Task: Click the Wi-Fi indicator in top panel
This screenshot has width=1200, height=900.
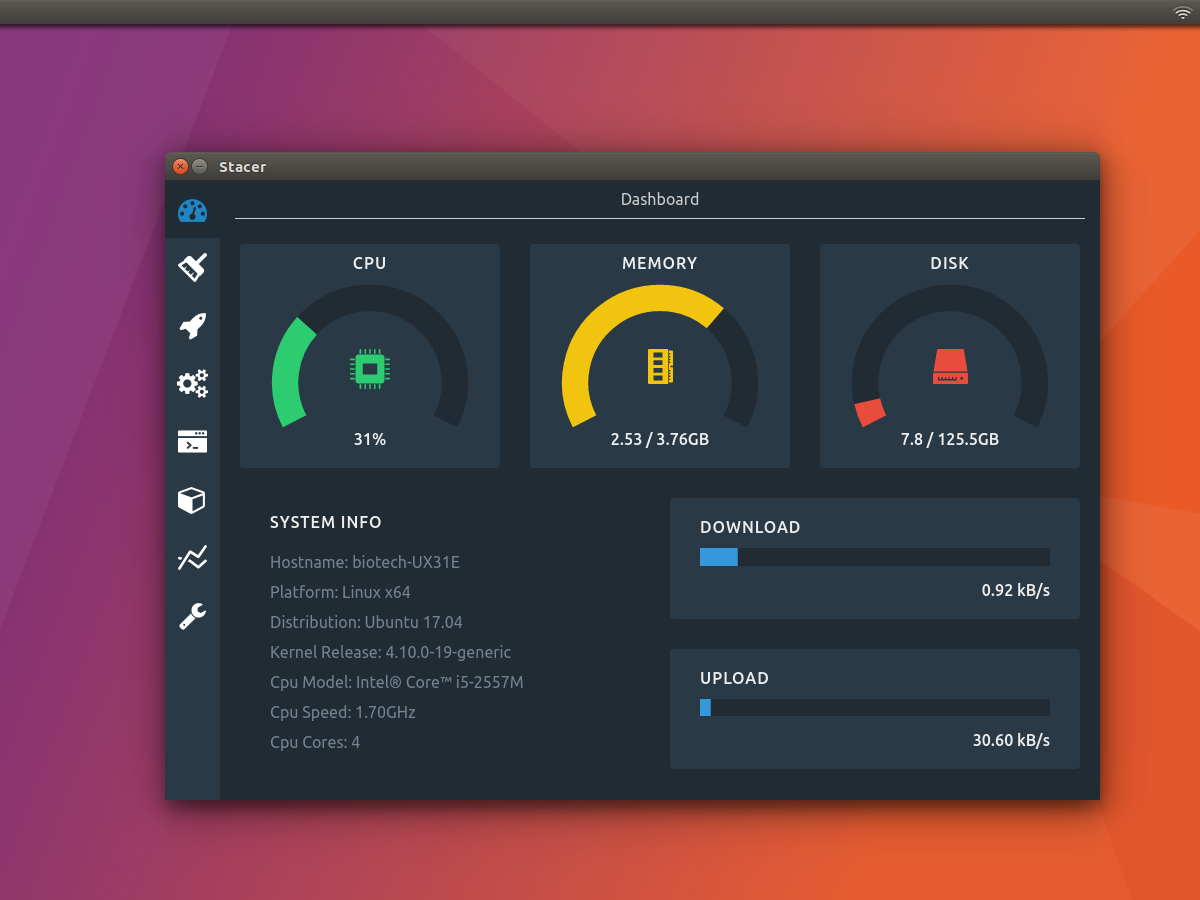Action: click(1182, 12)
